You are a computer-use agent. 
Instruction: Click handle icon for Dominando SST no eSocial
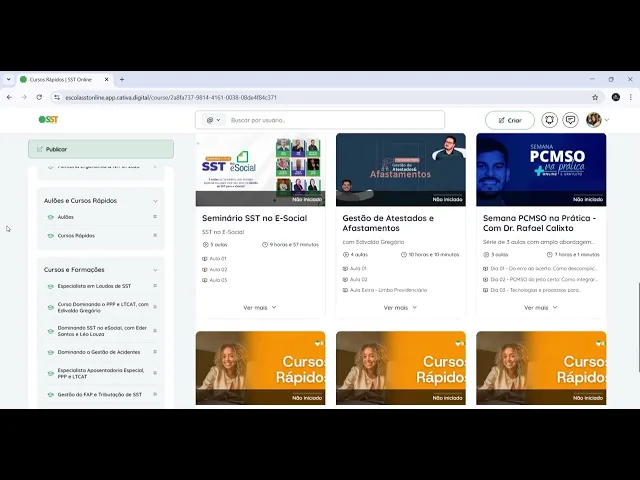click(x=155, y=331)
